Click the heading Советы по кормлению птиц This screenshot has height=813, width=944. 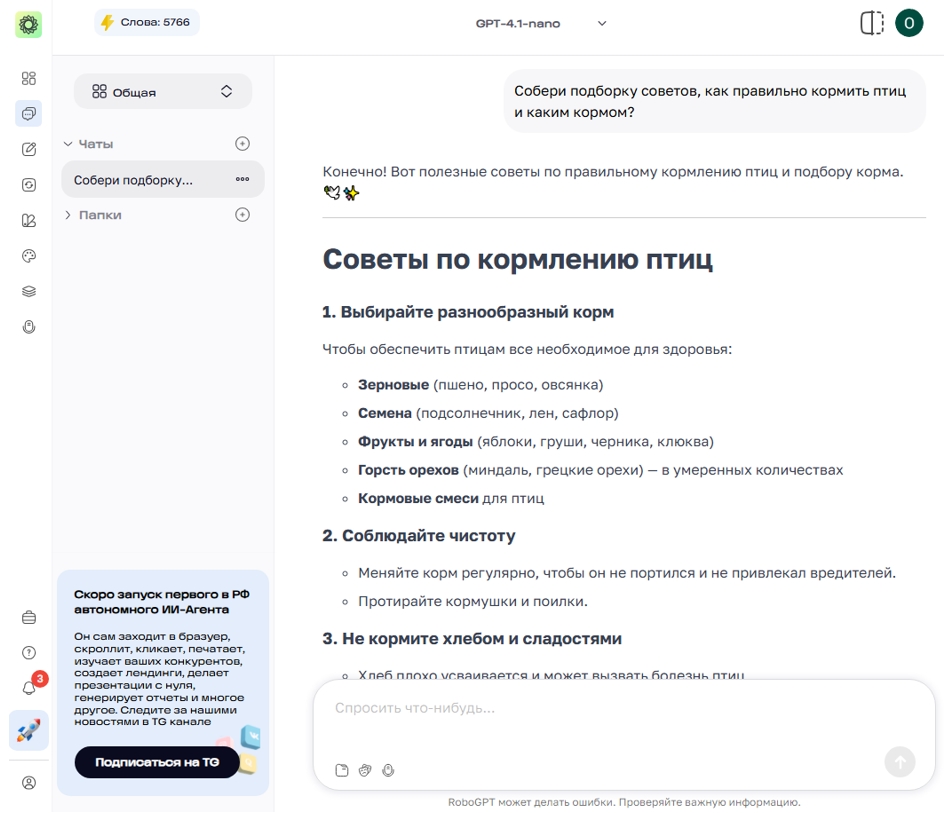point(518,260)
